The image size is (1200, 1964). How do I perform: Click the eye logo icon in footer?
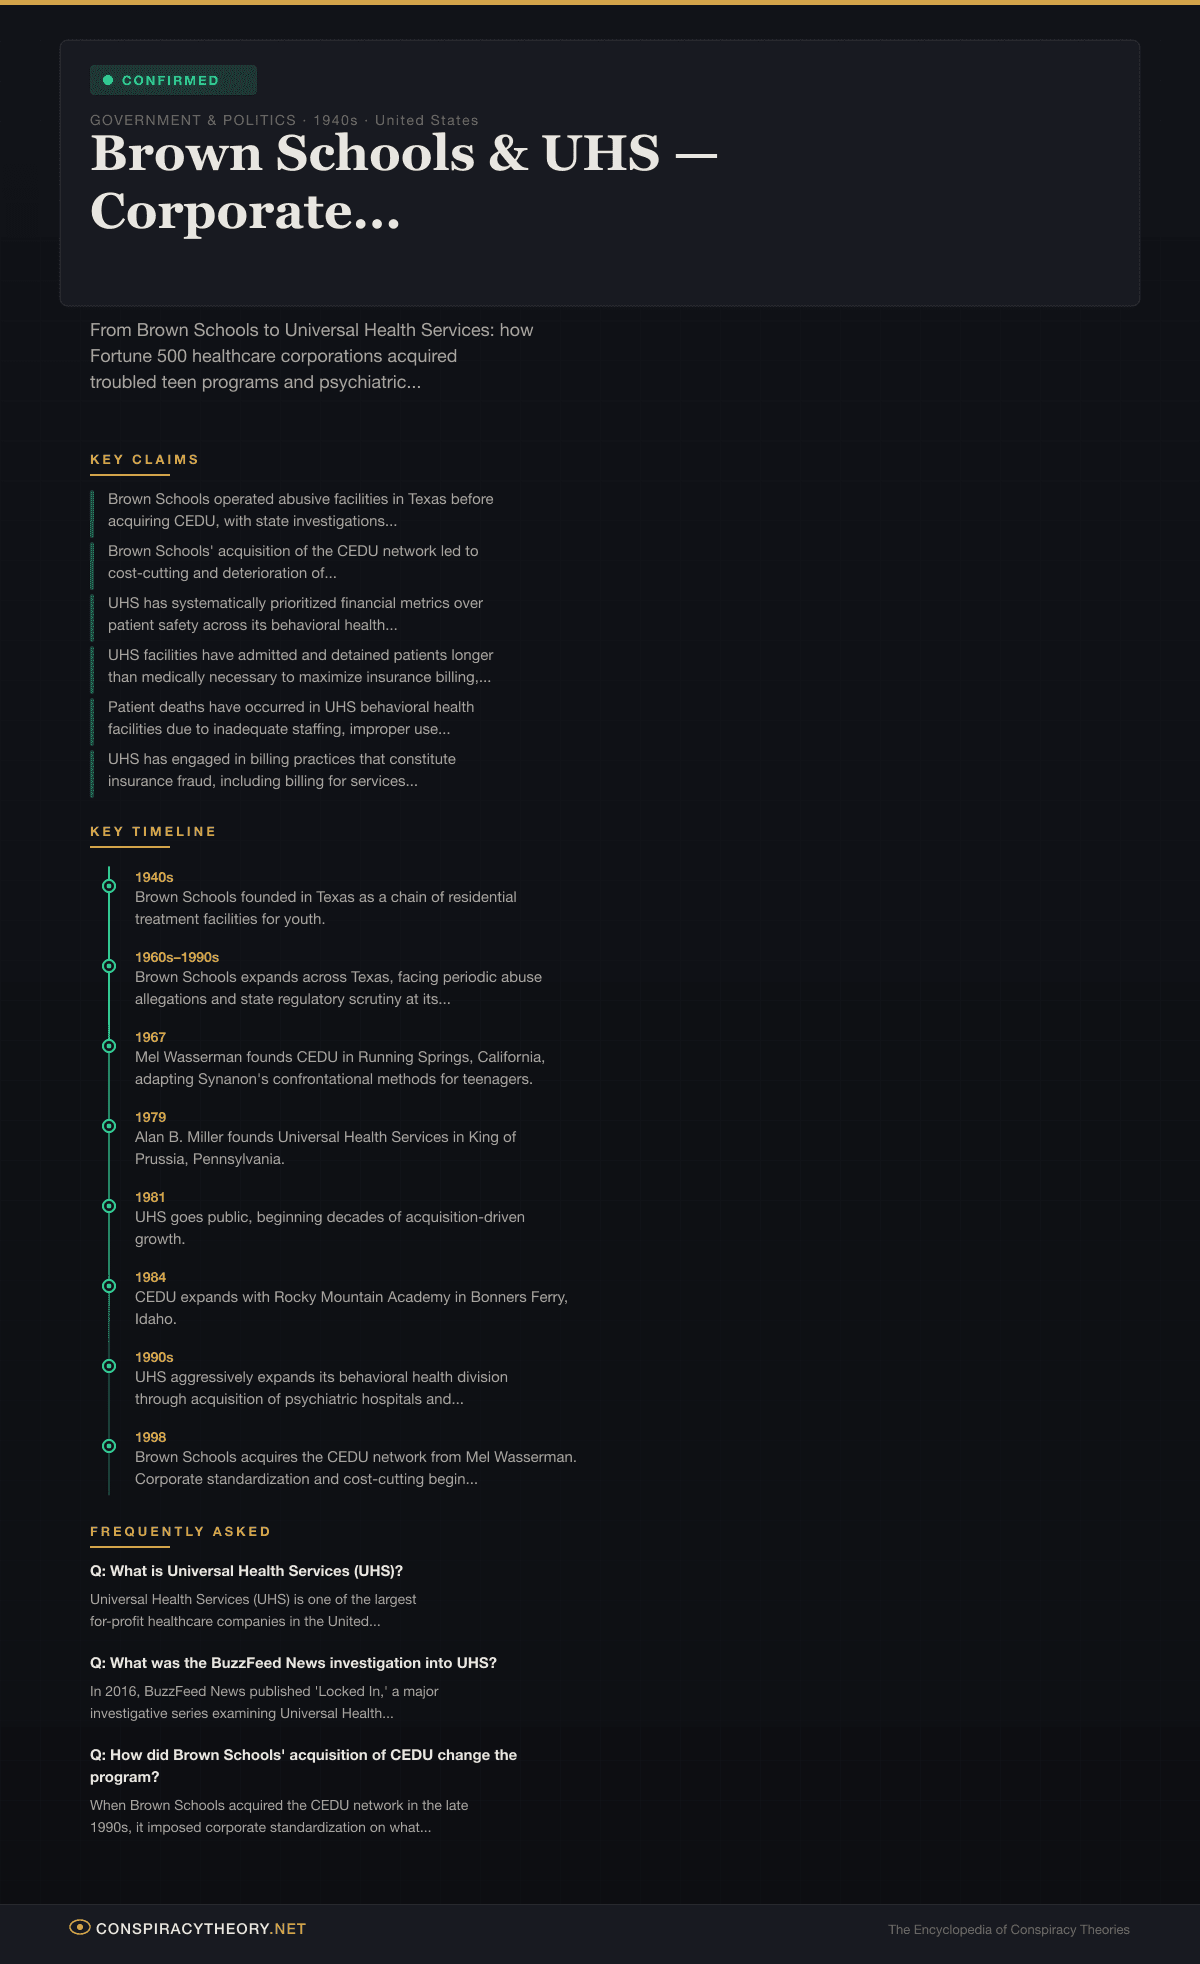tap(79, 1927)
